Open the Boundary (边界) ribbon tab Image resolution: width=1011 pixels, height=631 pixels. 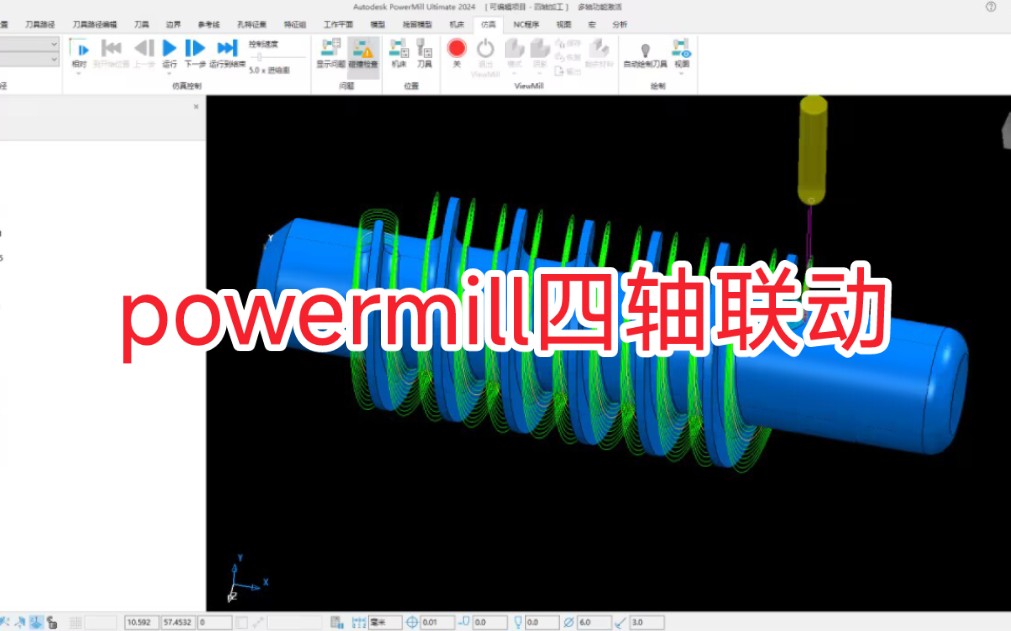(x=173, y=24)
